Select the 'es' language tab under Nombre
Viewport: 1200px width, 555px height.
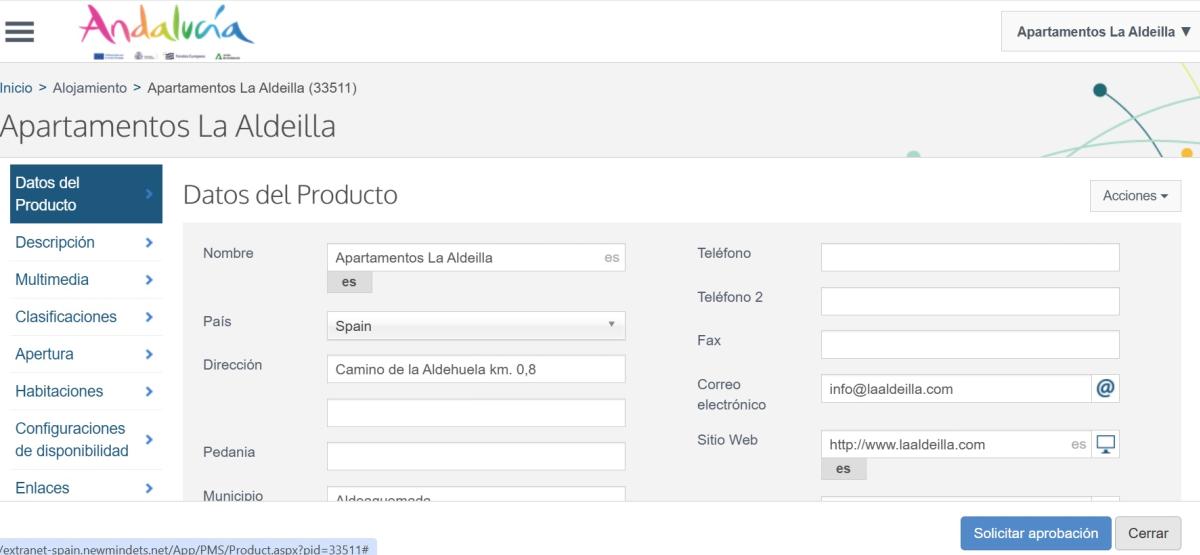(349, 282)
